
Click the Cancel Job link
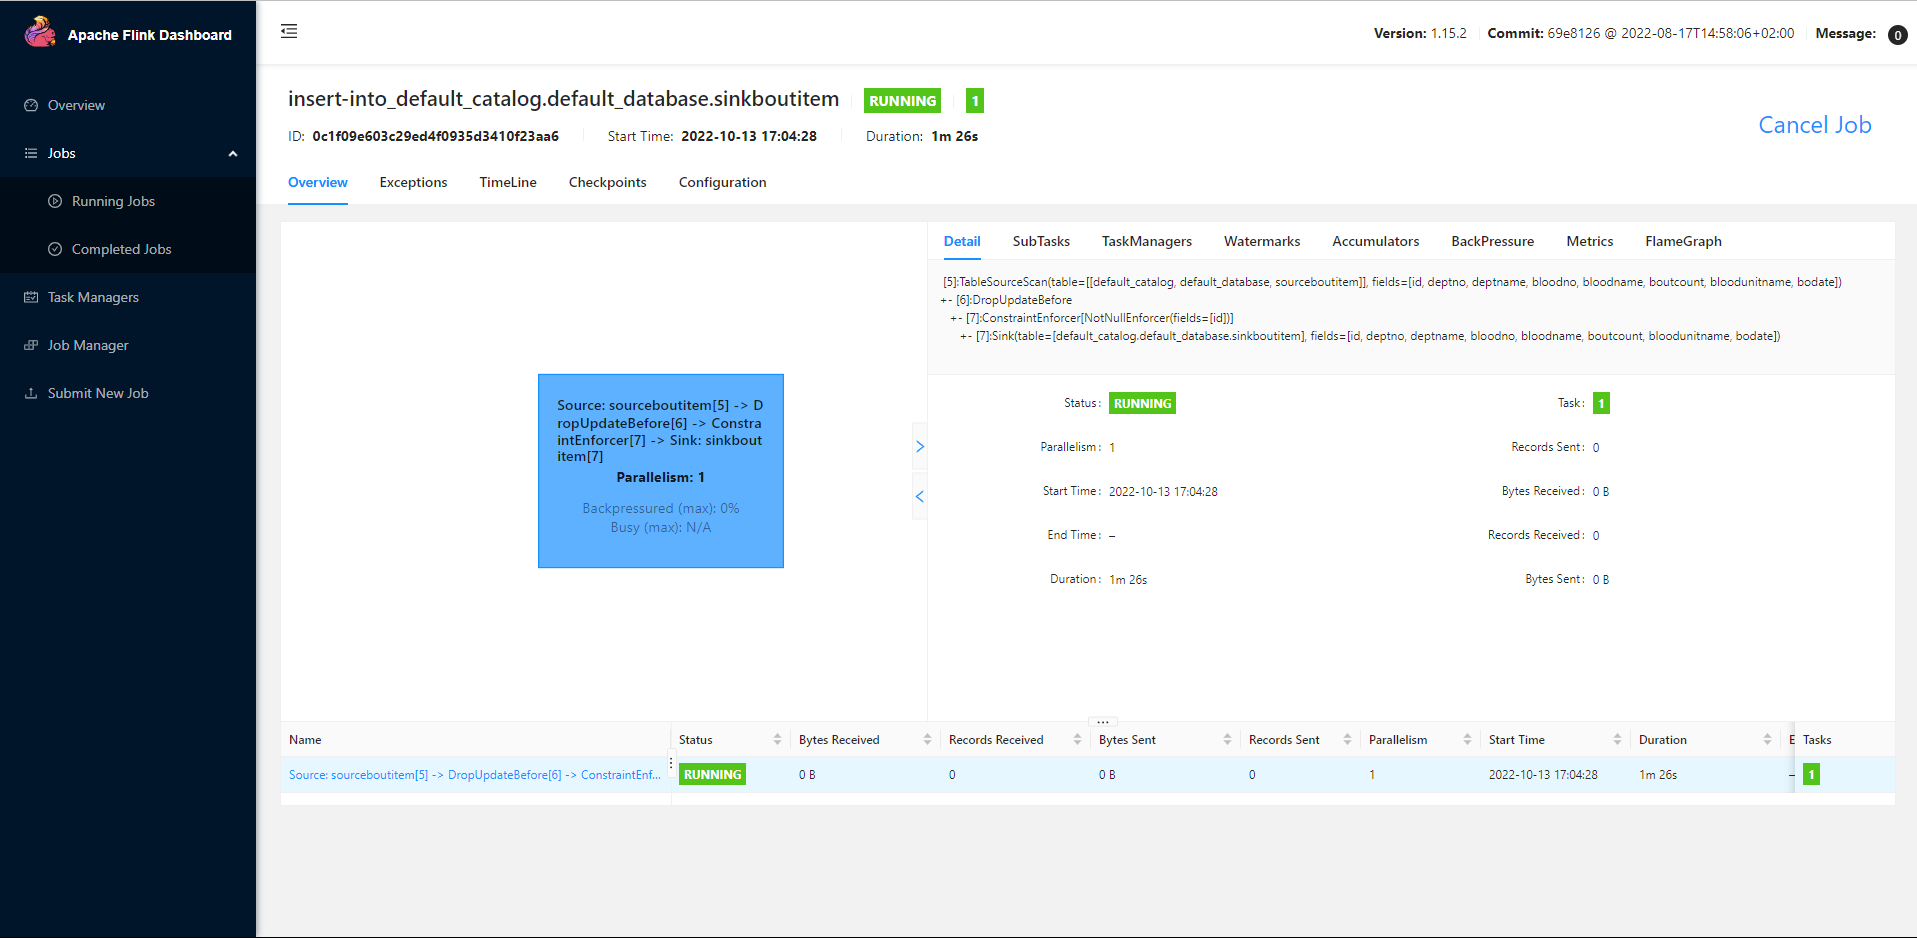pyautogui.click(x=1815, y=125)
